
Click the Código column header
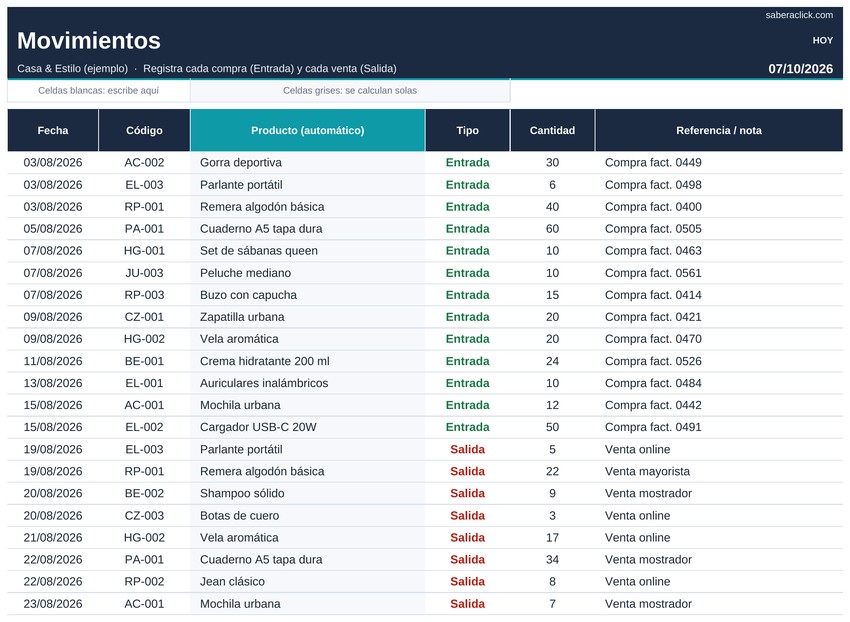click(x=144, y=130)
